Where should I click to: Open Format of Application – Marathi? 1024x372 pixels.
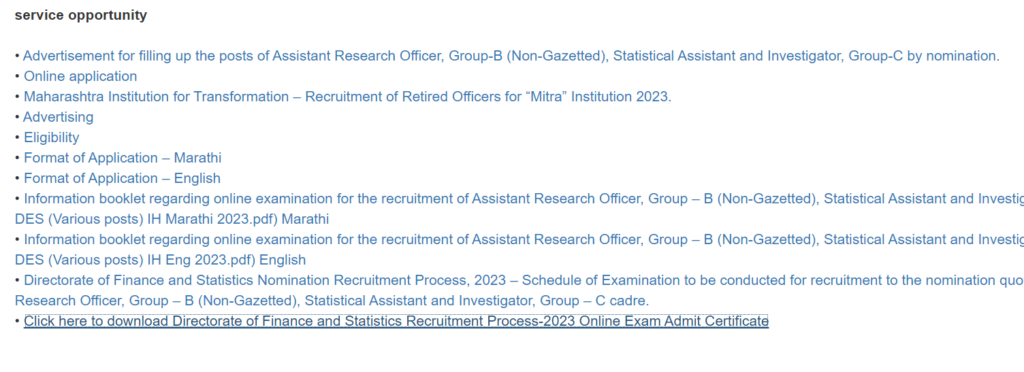click(123, 158)
